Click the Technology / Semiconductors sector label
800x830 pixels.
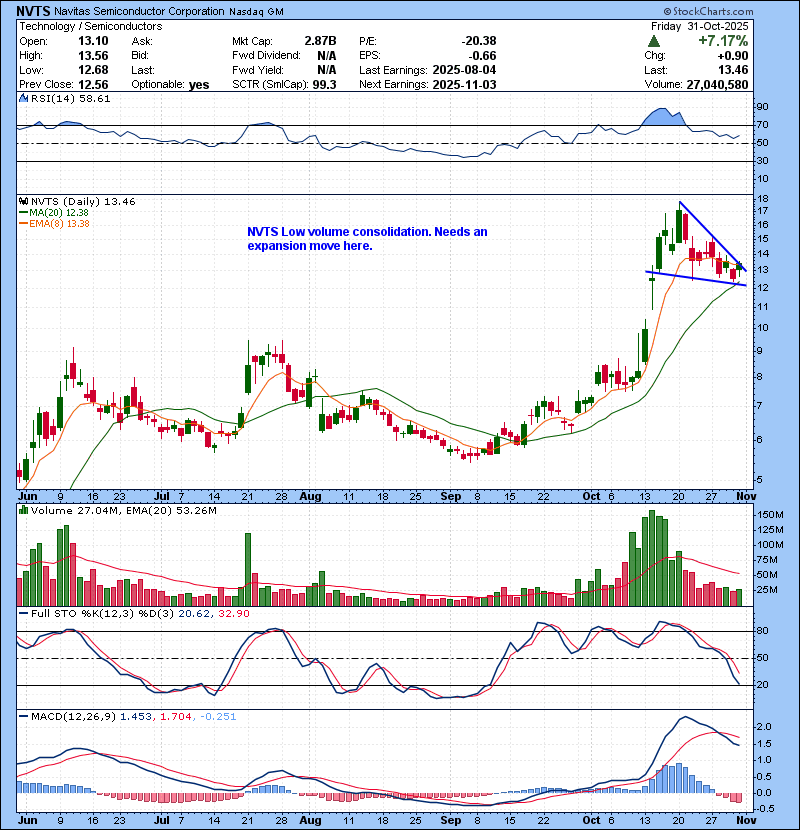(x=91, y=26)
